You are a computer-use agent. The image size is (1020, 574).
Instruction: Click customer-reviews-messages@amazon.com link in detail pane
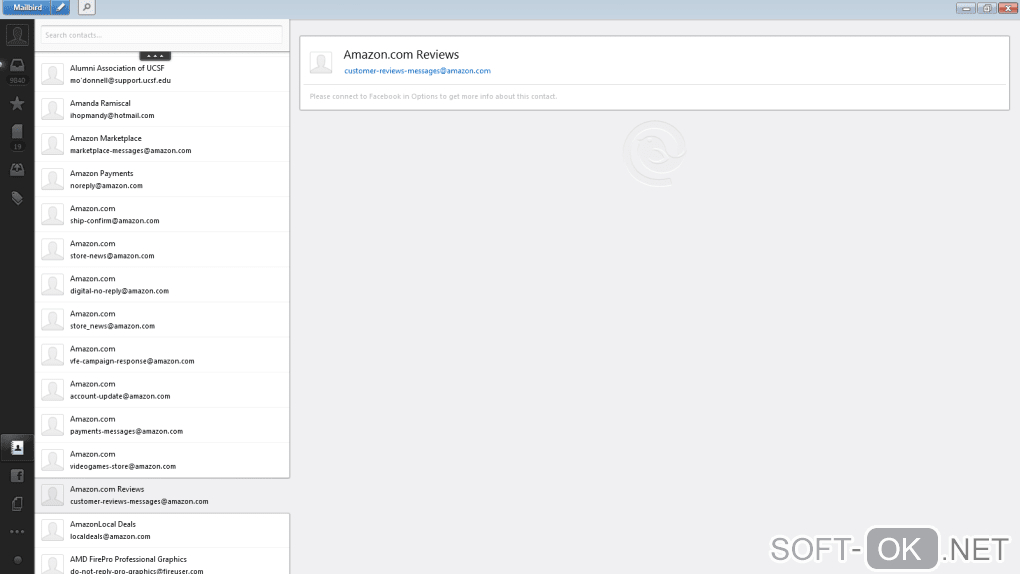pyautogui.click(x=417, y=71)
